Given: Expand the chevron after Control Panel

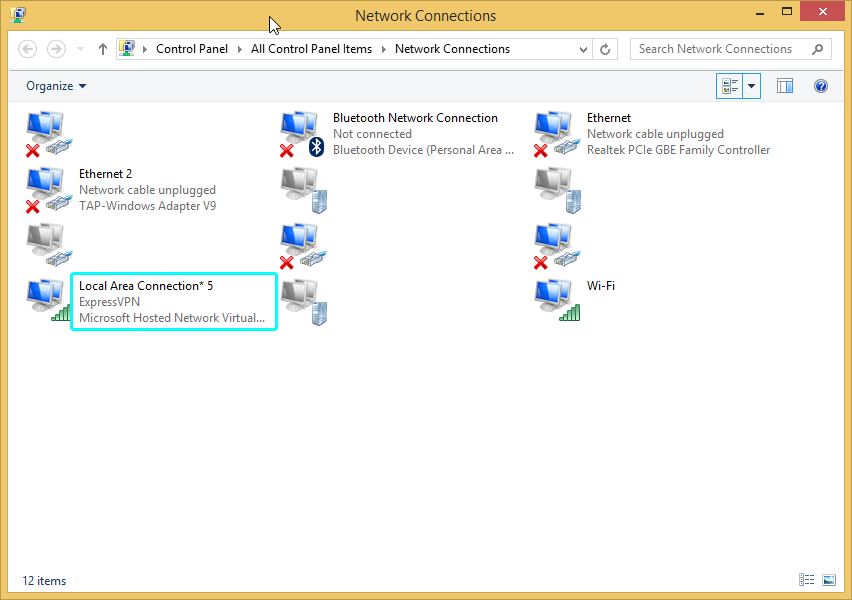Looking at the screenshot, I should tap(240, 49).
